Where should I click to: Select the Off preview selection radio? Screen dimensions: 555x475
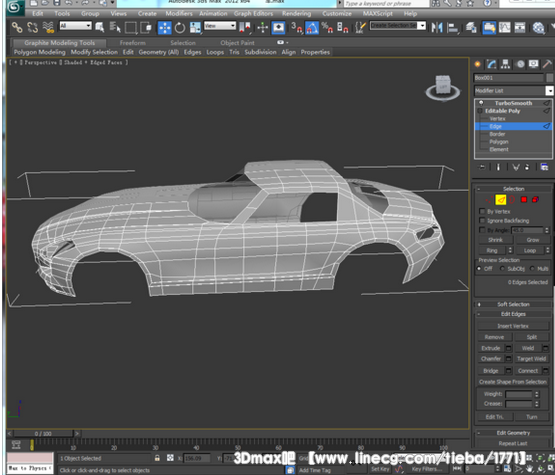click(479, 269)
